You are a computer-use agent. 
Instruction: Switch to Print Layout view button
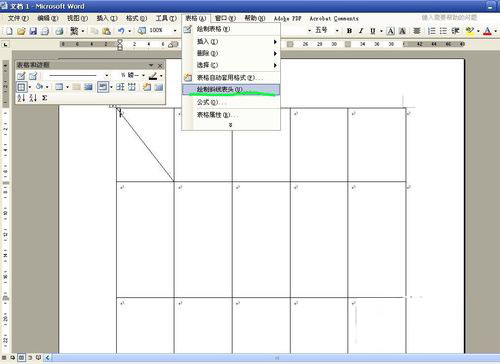click(21, 358)
